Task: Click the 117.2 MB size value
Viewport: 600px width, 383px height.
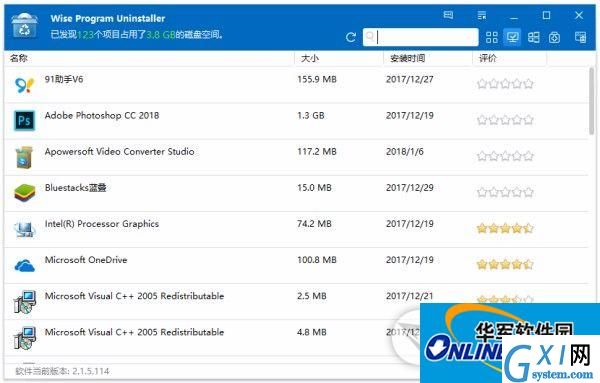Action: pyautogui.click(x=317, y=152)
